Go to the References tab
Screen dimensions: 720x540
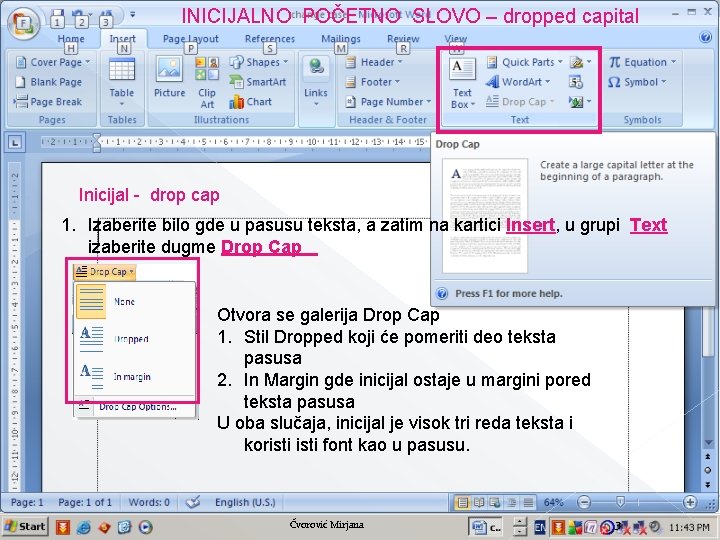270,39
